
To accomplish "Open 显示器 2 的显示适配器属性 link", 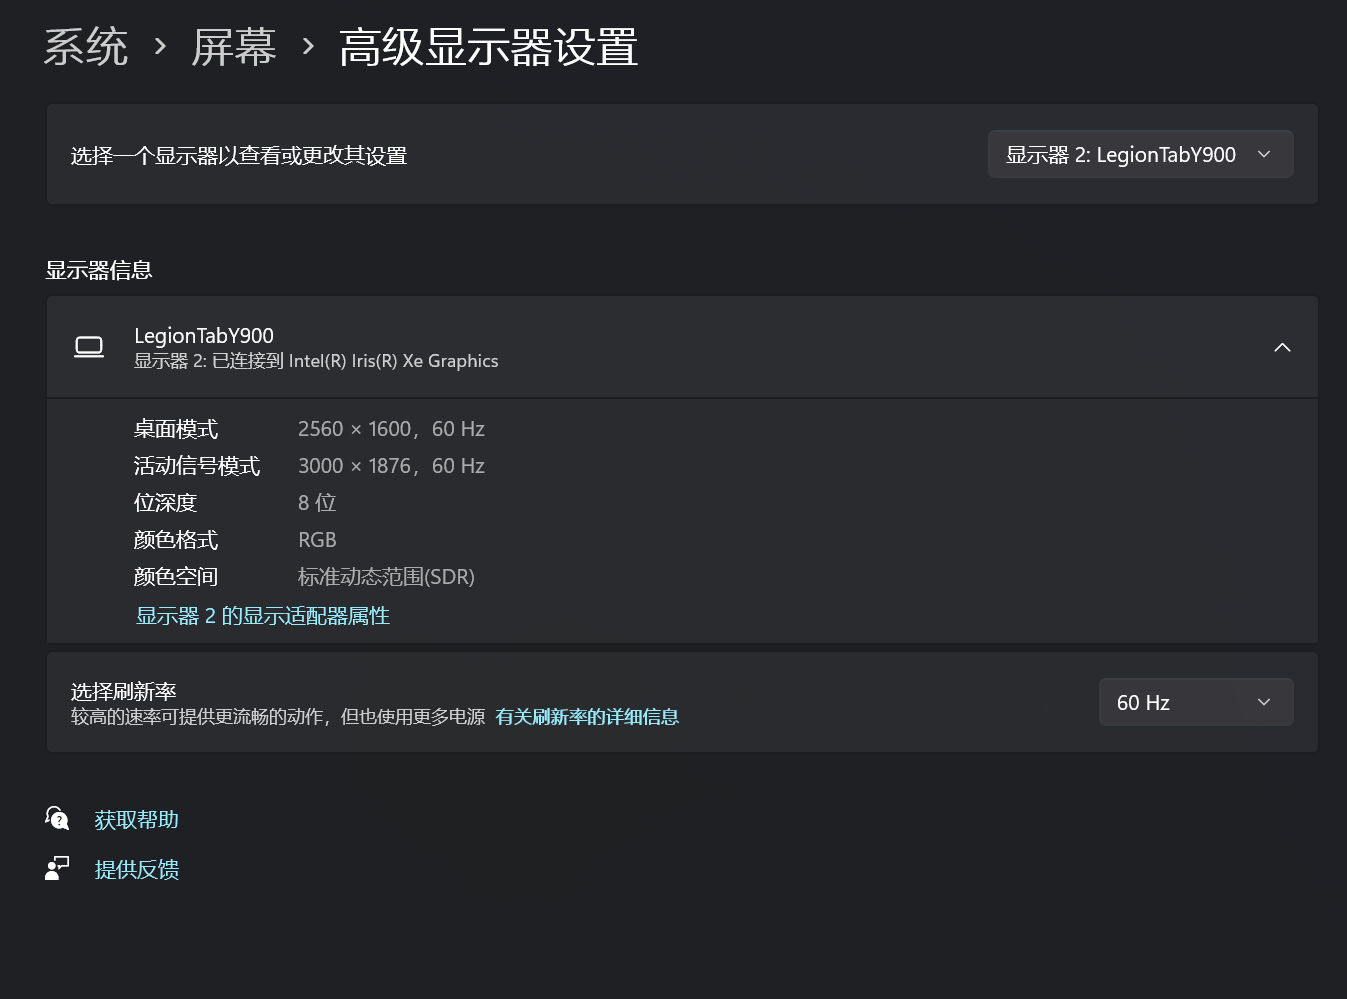I will [263, 616].
